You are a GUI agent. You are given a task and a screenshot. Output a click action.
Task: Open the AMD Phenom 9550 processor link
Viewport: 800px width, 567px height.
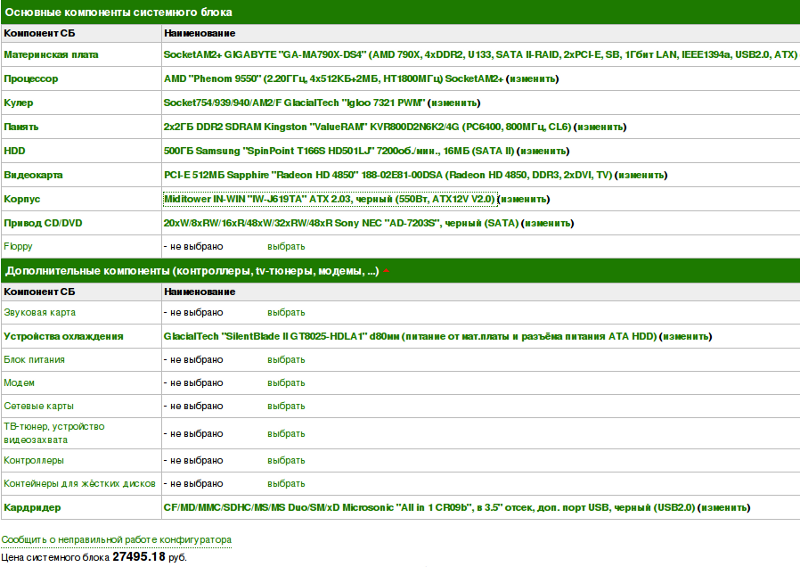point(333,79)
